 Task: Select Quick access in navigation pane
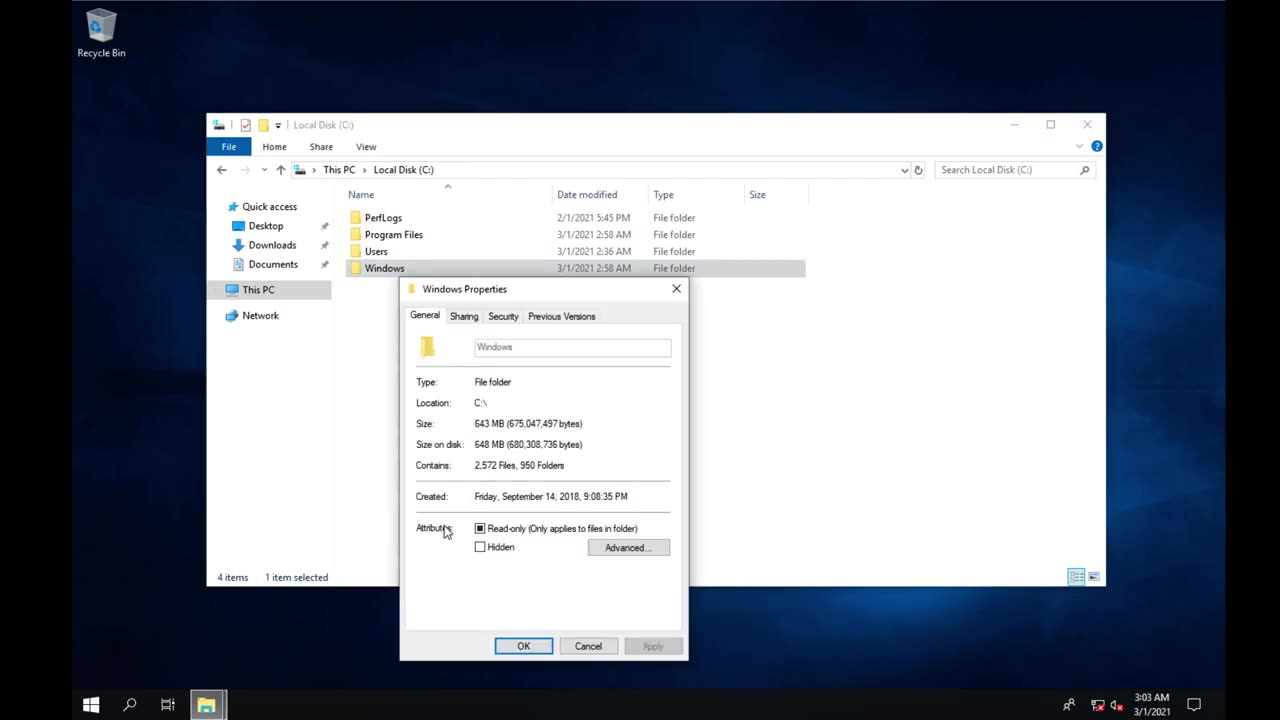coord(269,207)
